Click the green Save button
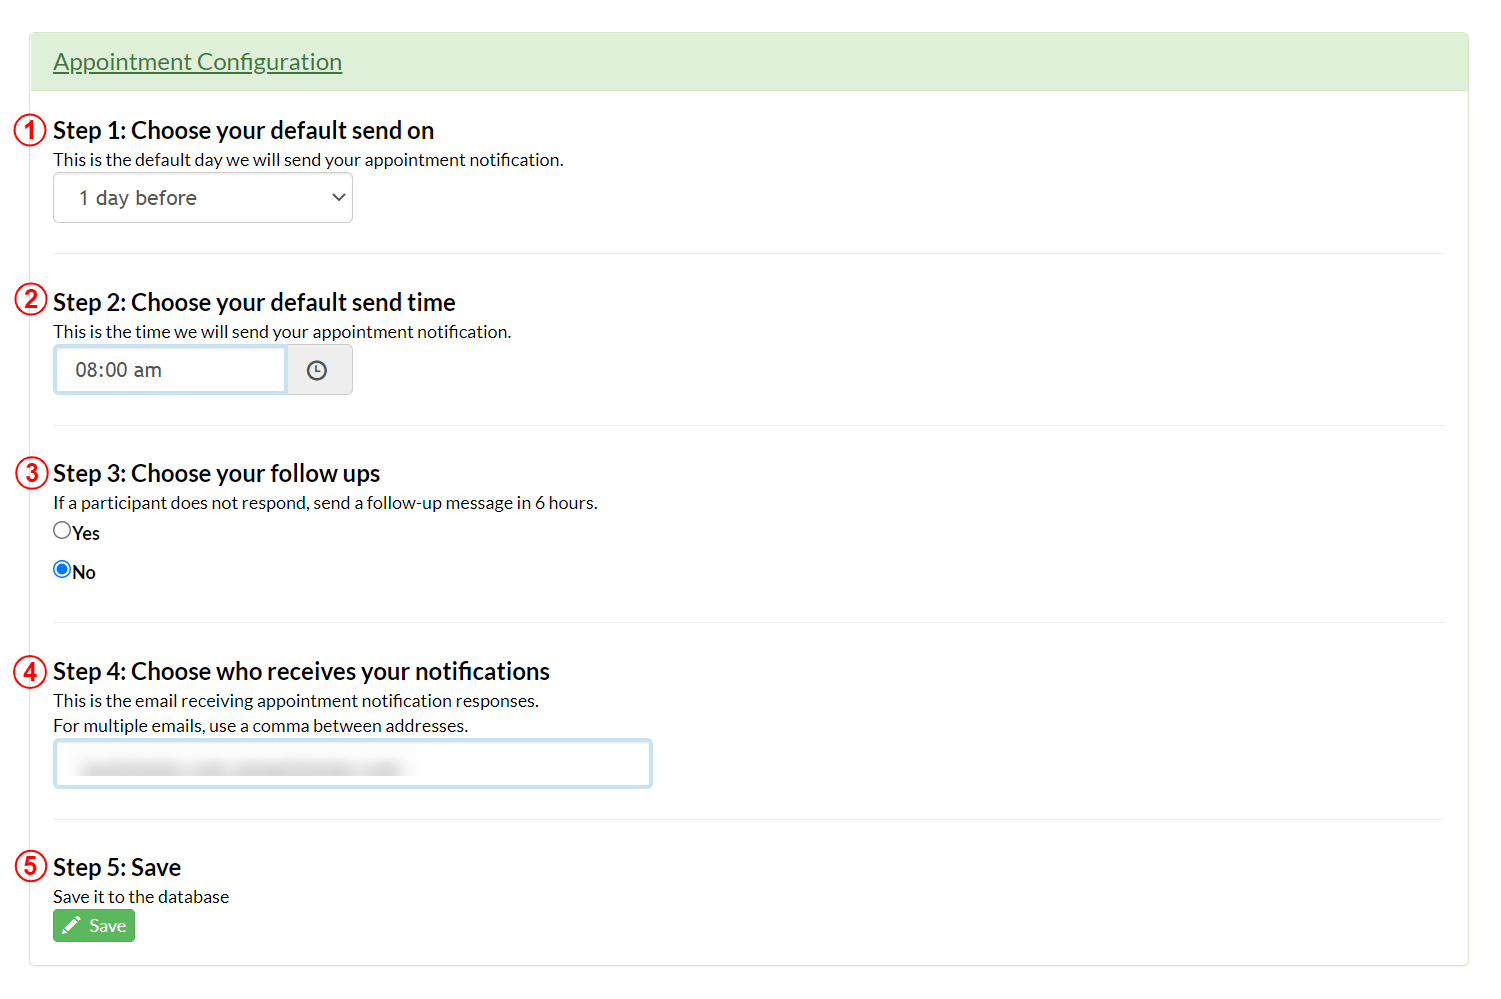1501x999 pixels. click(x=94, y=926)
